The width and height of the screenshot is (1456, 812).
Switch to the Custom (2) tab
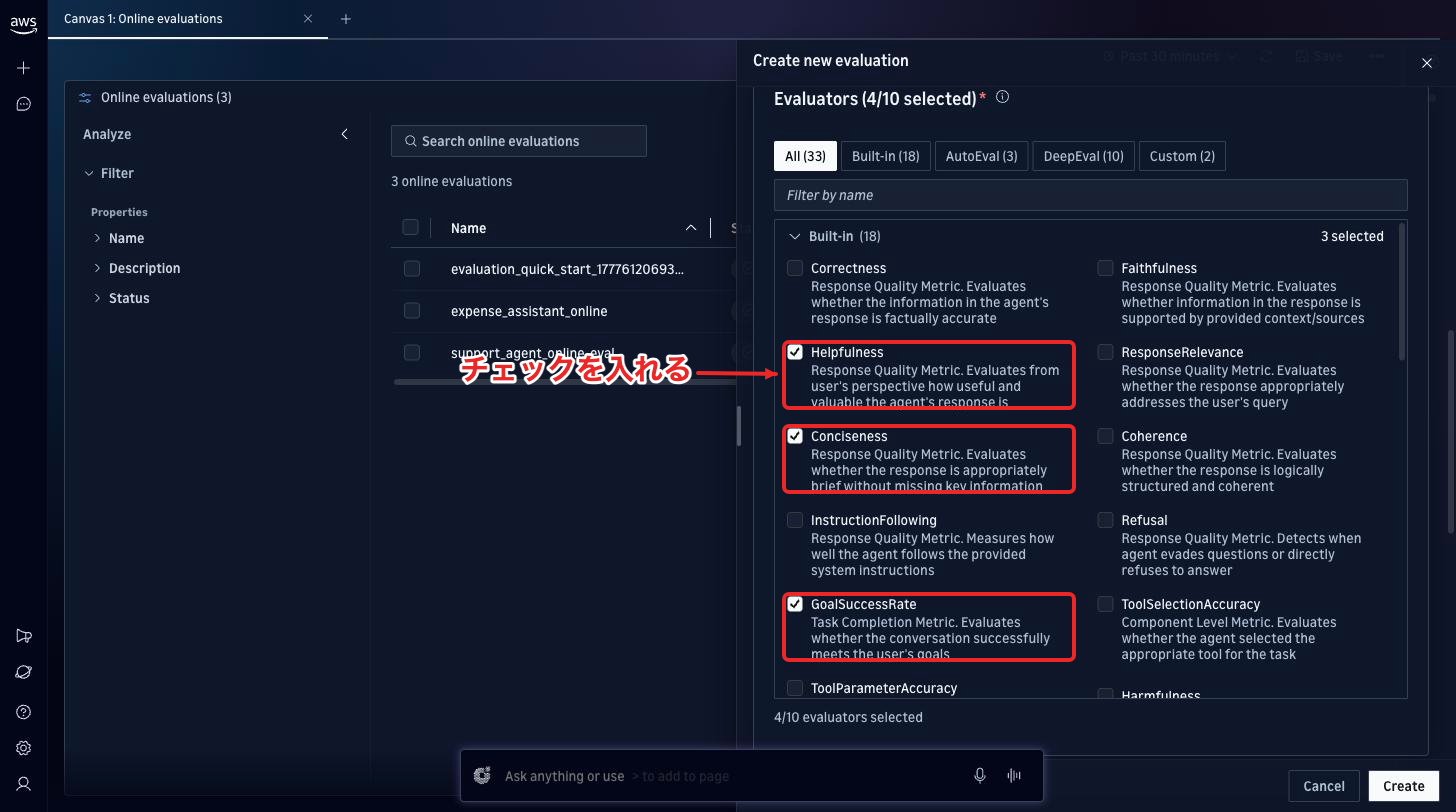[1182, 156]
